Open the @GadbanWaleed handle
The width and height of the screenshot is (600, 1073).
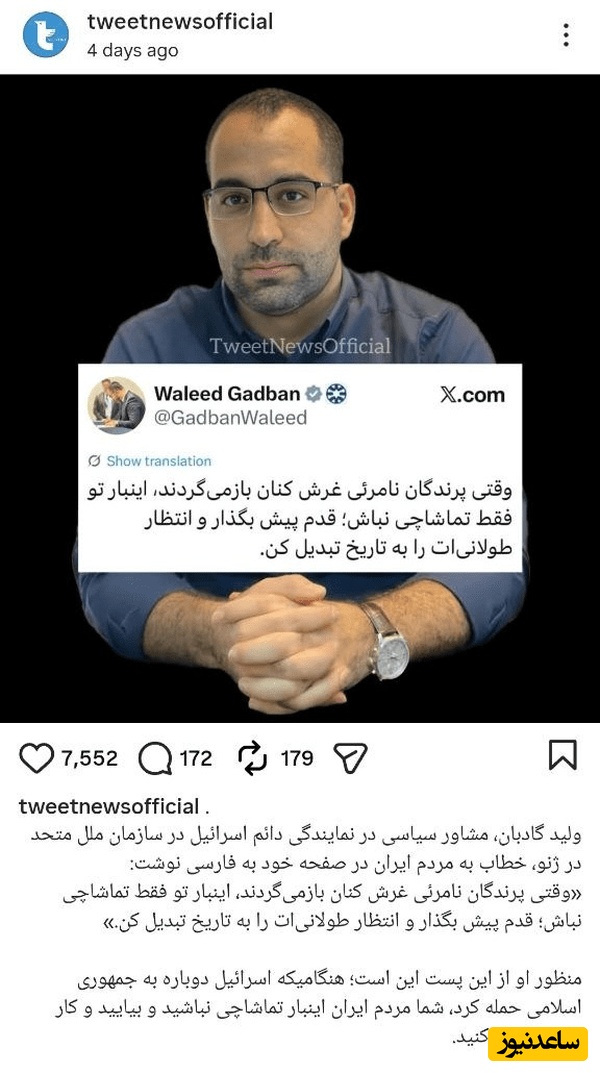point(231,417)
